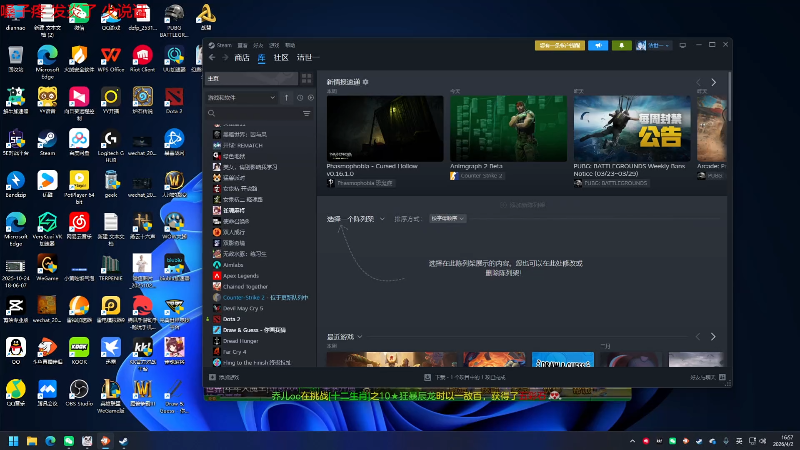Go forward with the Steam navigation arrow

coord(225,58)
